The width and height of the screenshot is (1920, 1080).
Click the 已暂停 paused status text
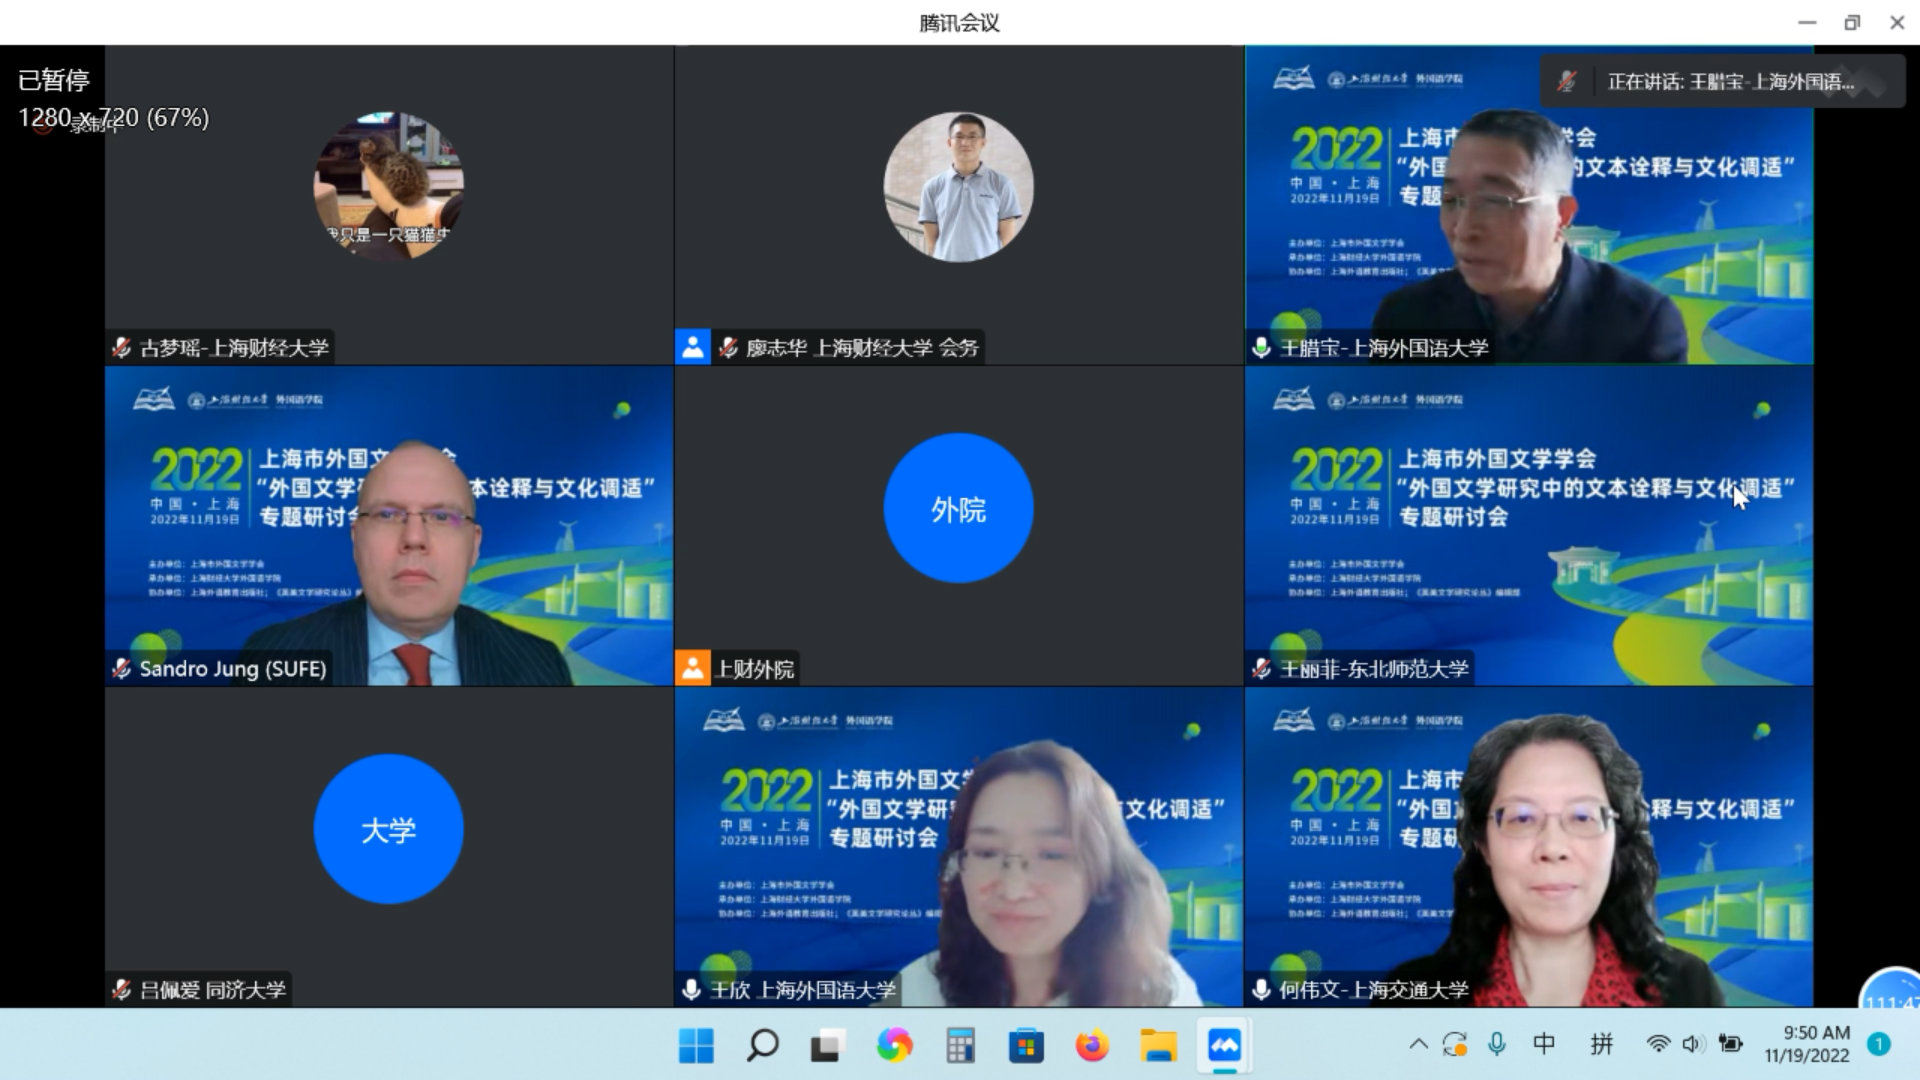pos(54,80)
